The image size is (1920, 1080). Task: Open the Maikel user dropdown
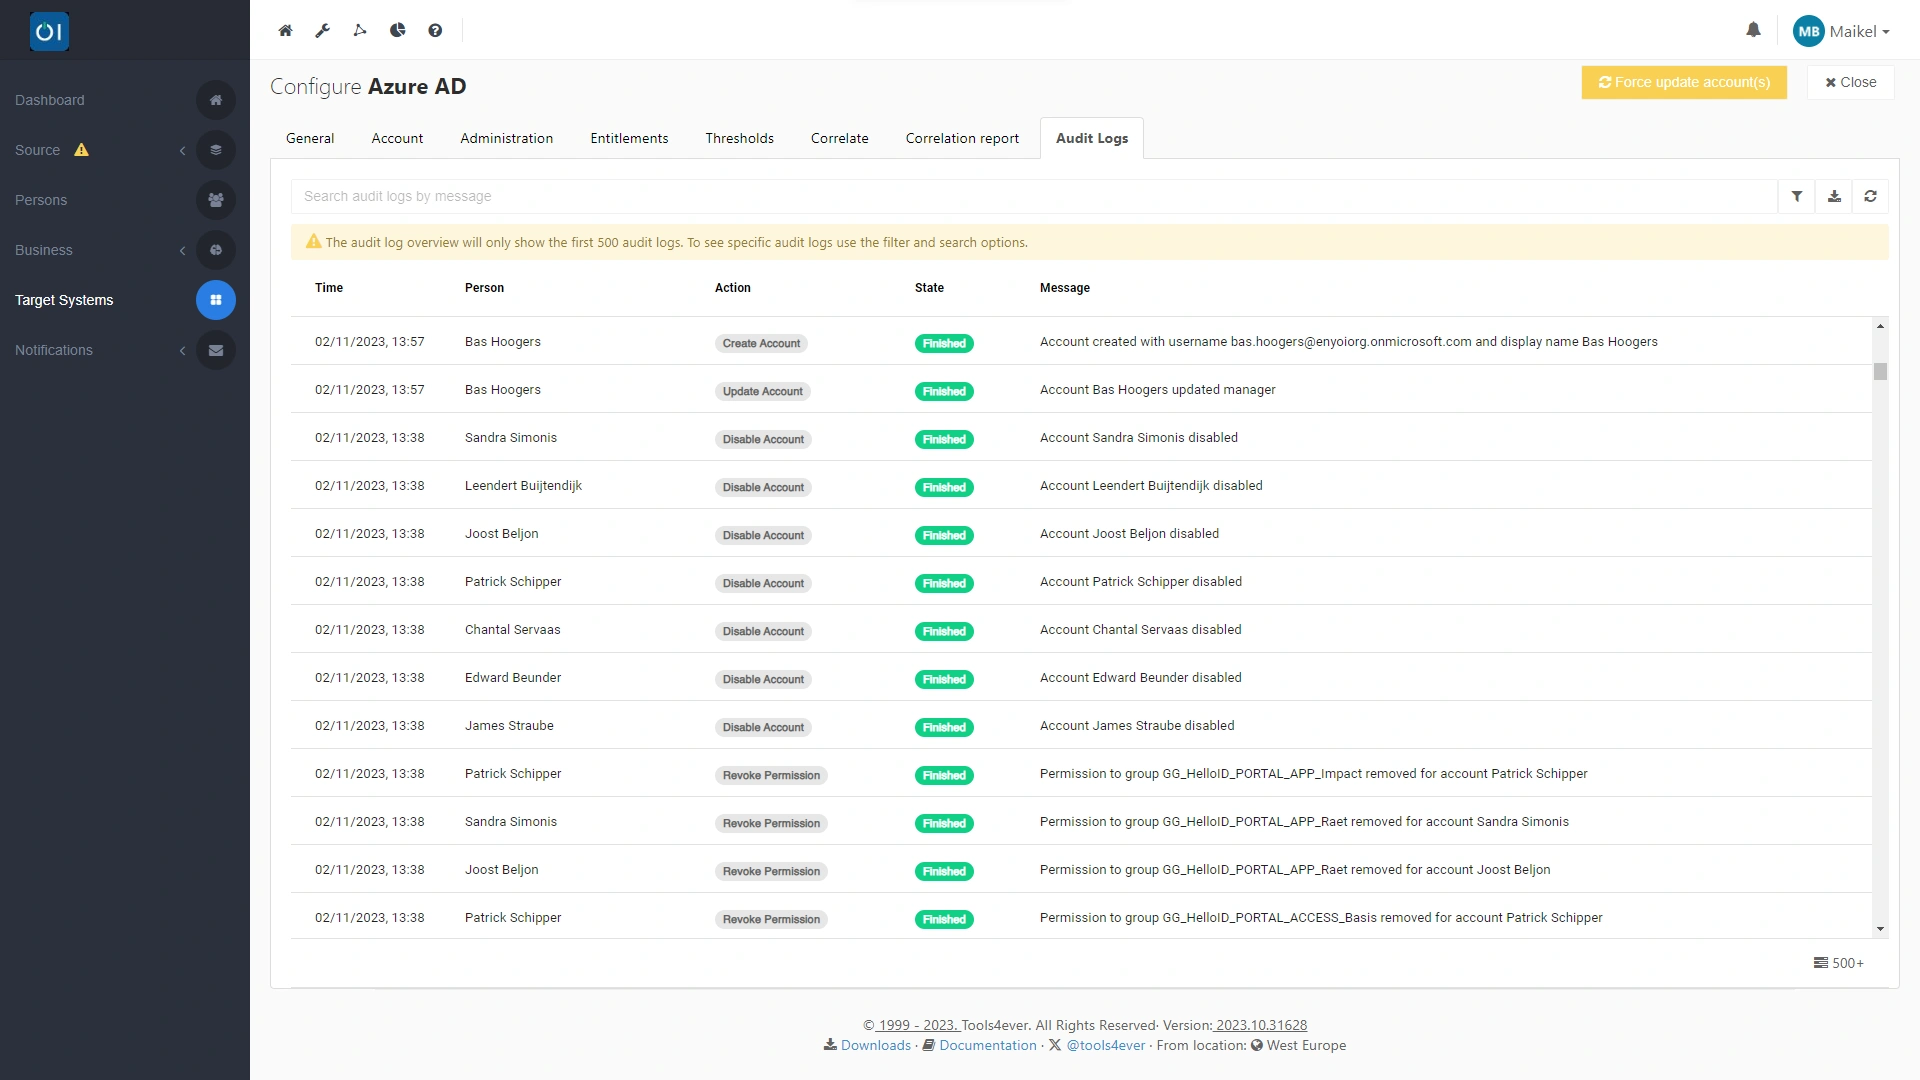pyautogui.click(x=1859, y=32)
